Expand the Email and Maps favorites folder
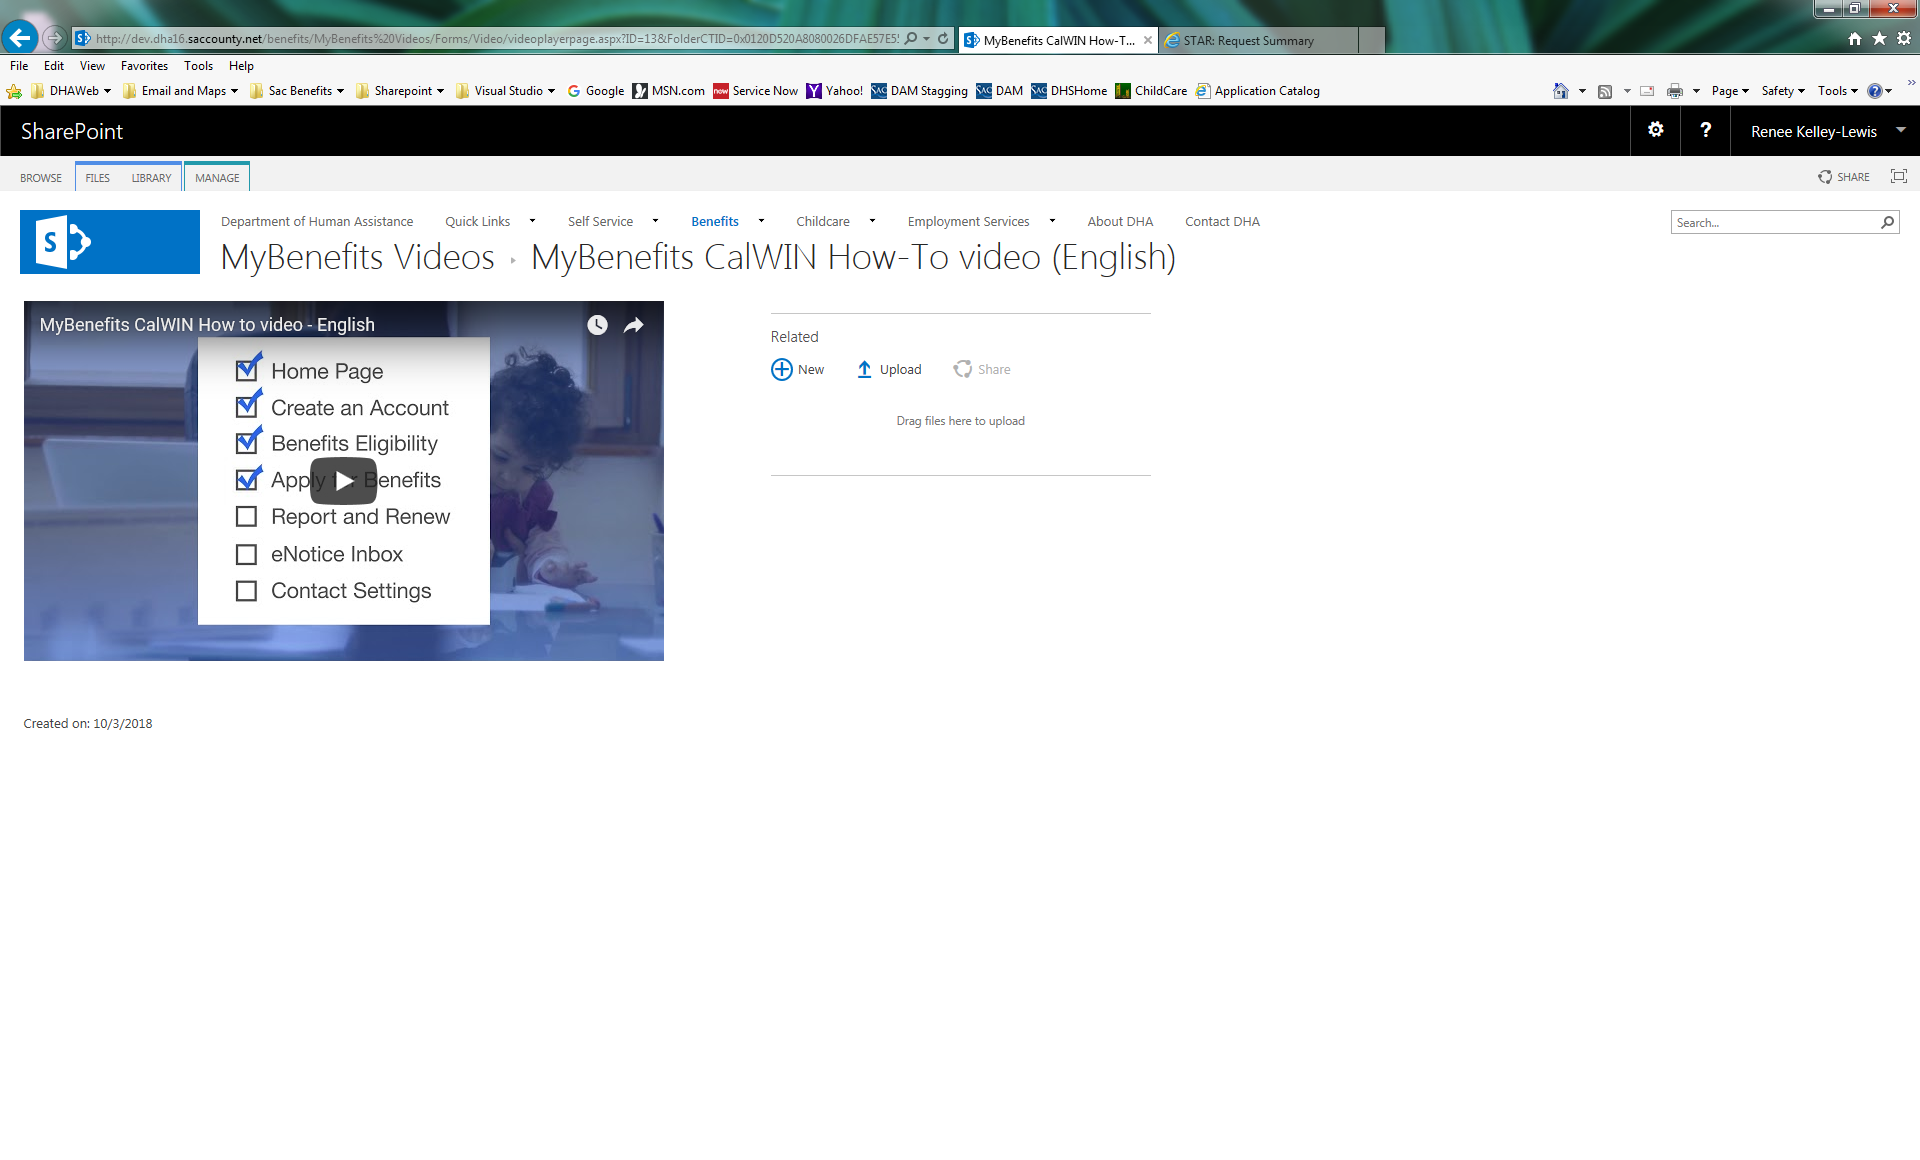 click(x=180, y=91)
